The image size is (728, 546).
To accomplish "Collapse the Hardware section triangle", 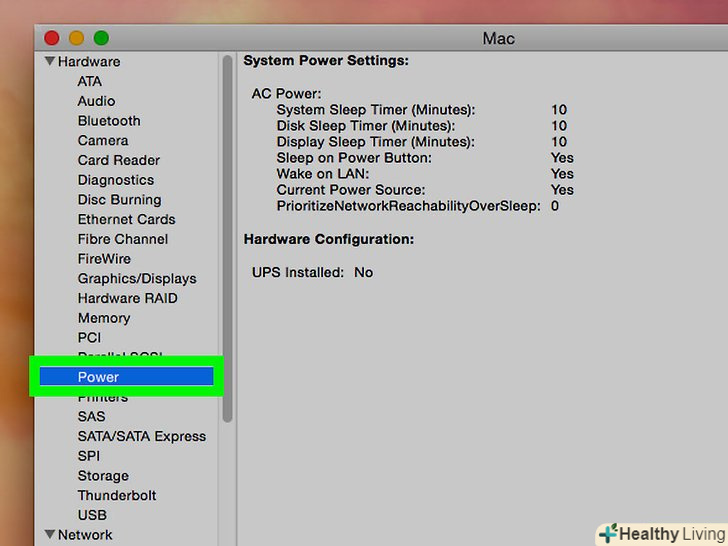I will tap(50, 61).
